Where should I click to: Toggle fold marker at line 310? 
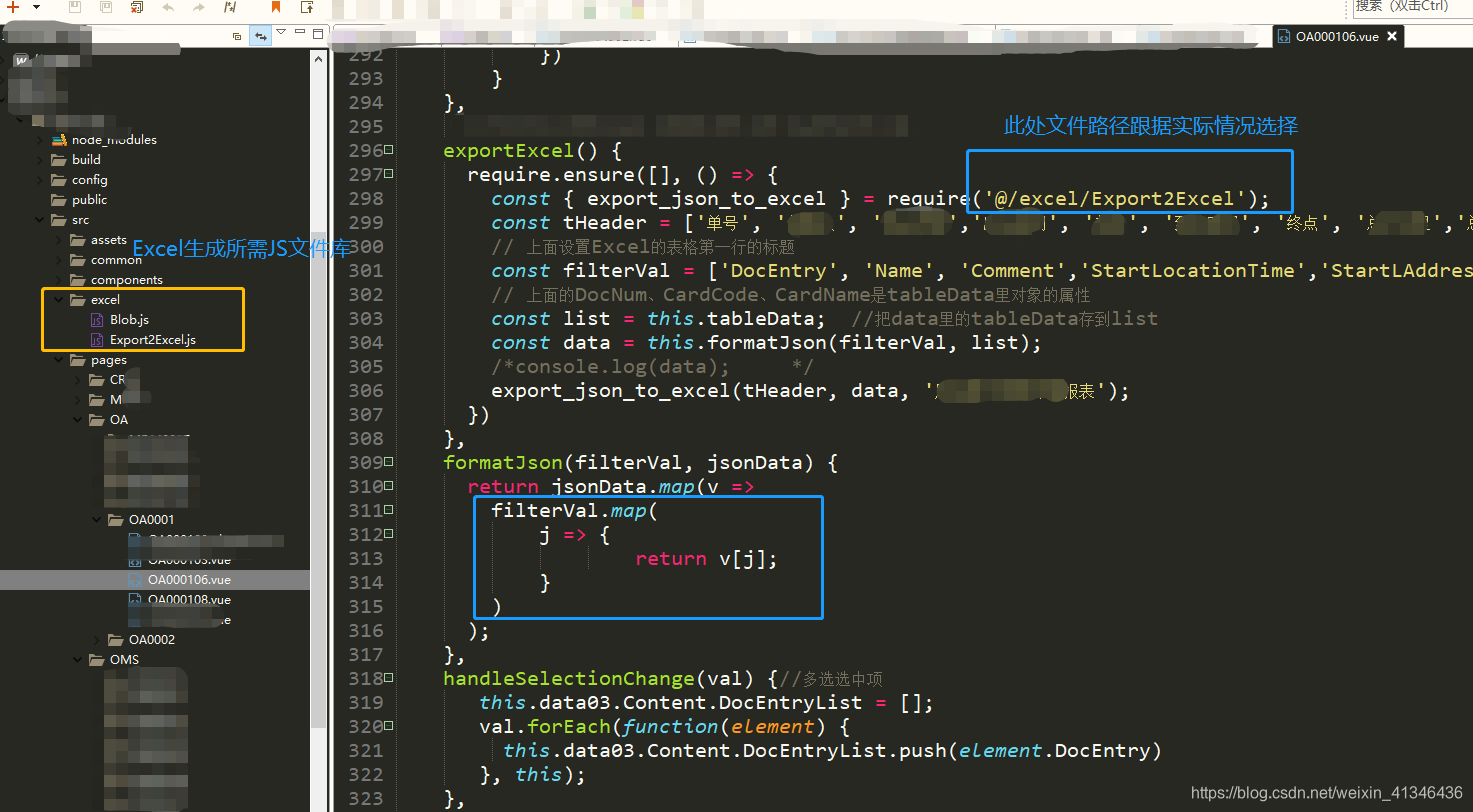(389, 486)
